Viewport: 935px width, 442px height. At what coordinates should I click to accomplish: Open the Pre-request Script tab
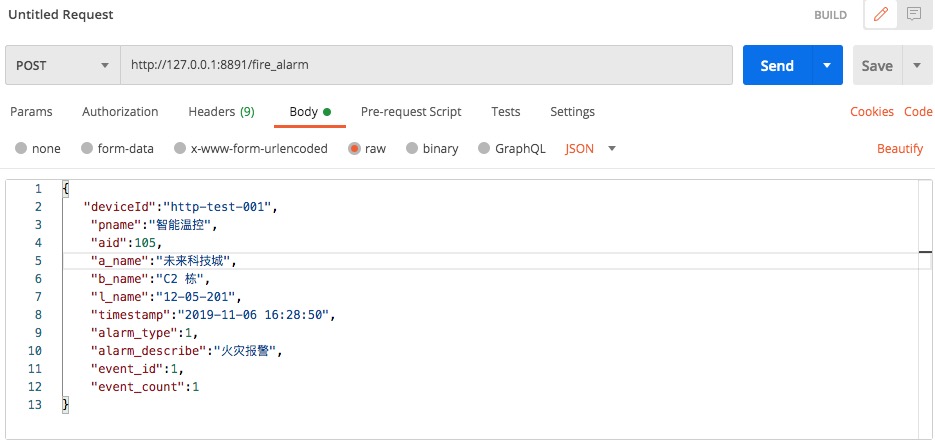click(x=411, y=112)
